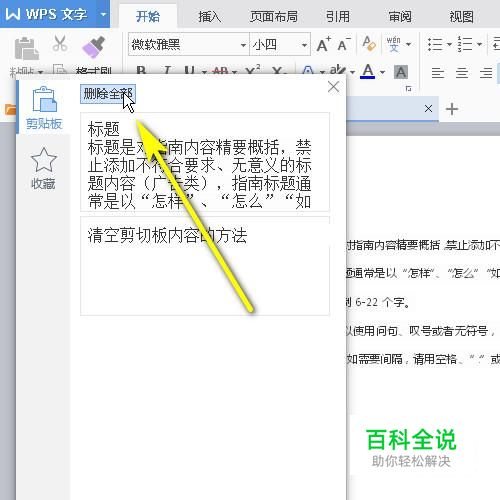Image resolution: width=500 pixels, height=500 pixels.
Task: Click the Clear Formatting eraser icon
Action: [369, 44]
